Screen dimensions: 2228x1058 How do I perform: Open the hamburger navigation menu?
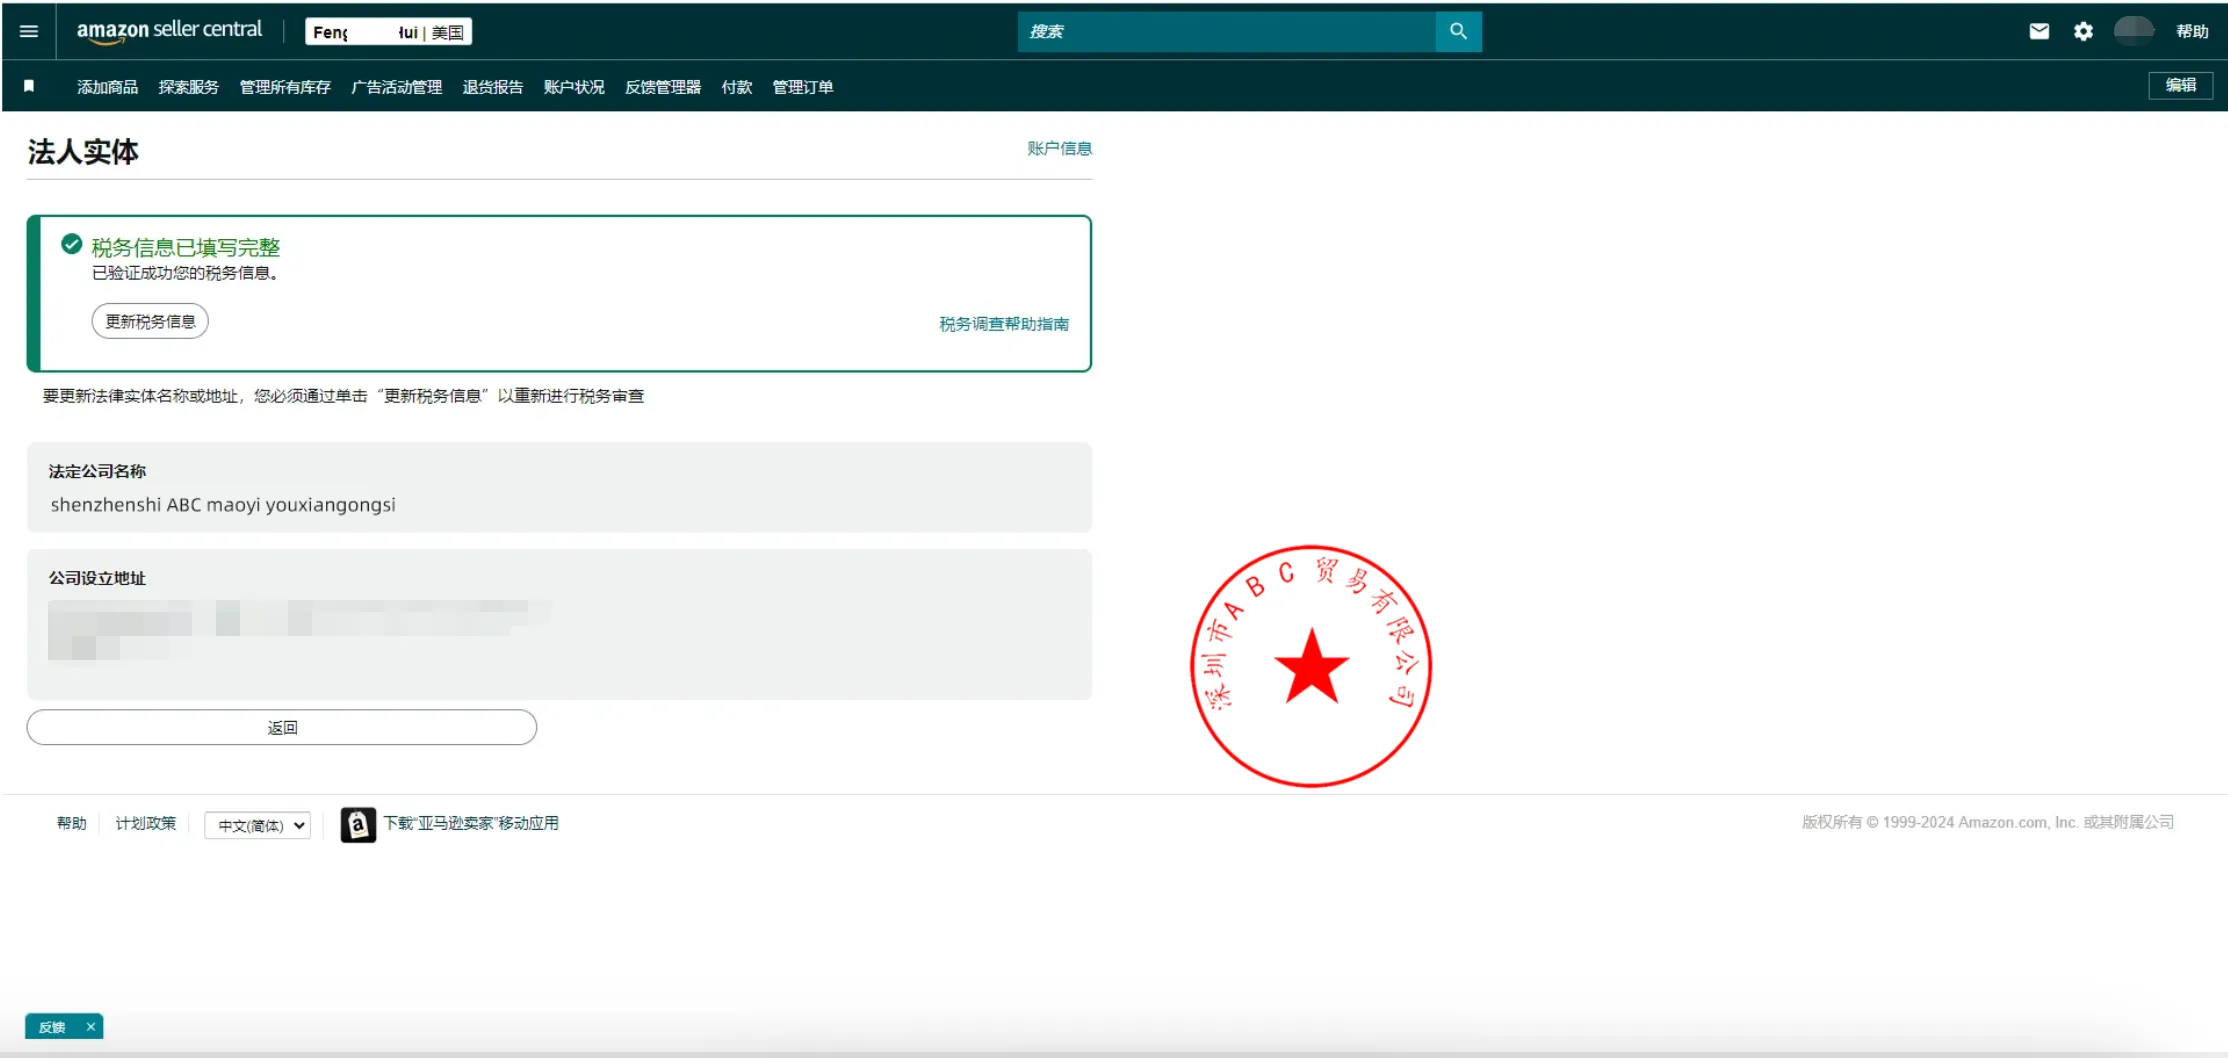pyautogui.click(x=29, y=31)
